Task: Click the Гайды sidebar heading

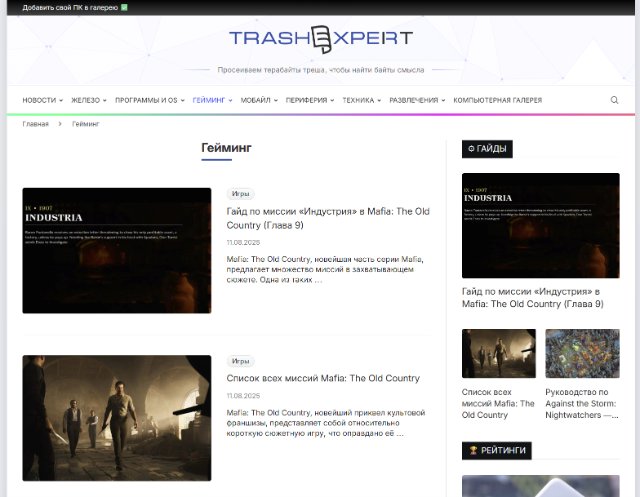Action: tap(487, 149)
